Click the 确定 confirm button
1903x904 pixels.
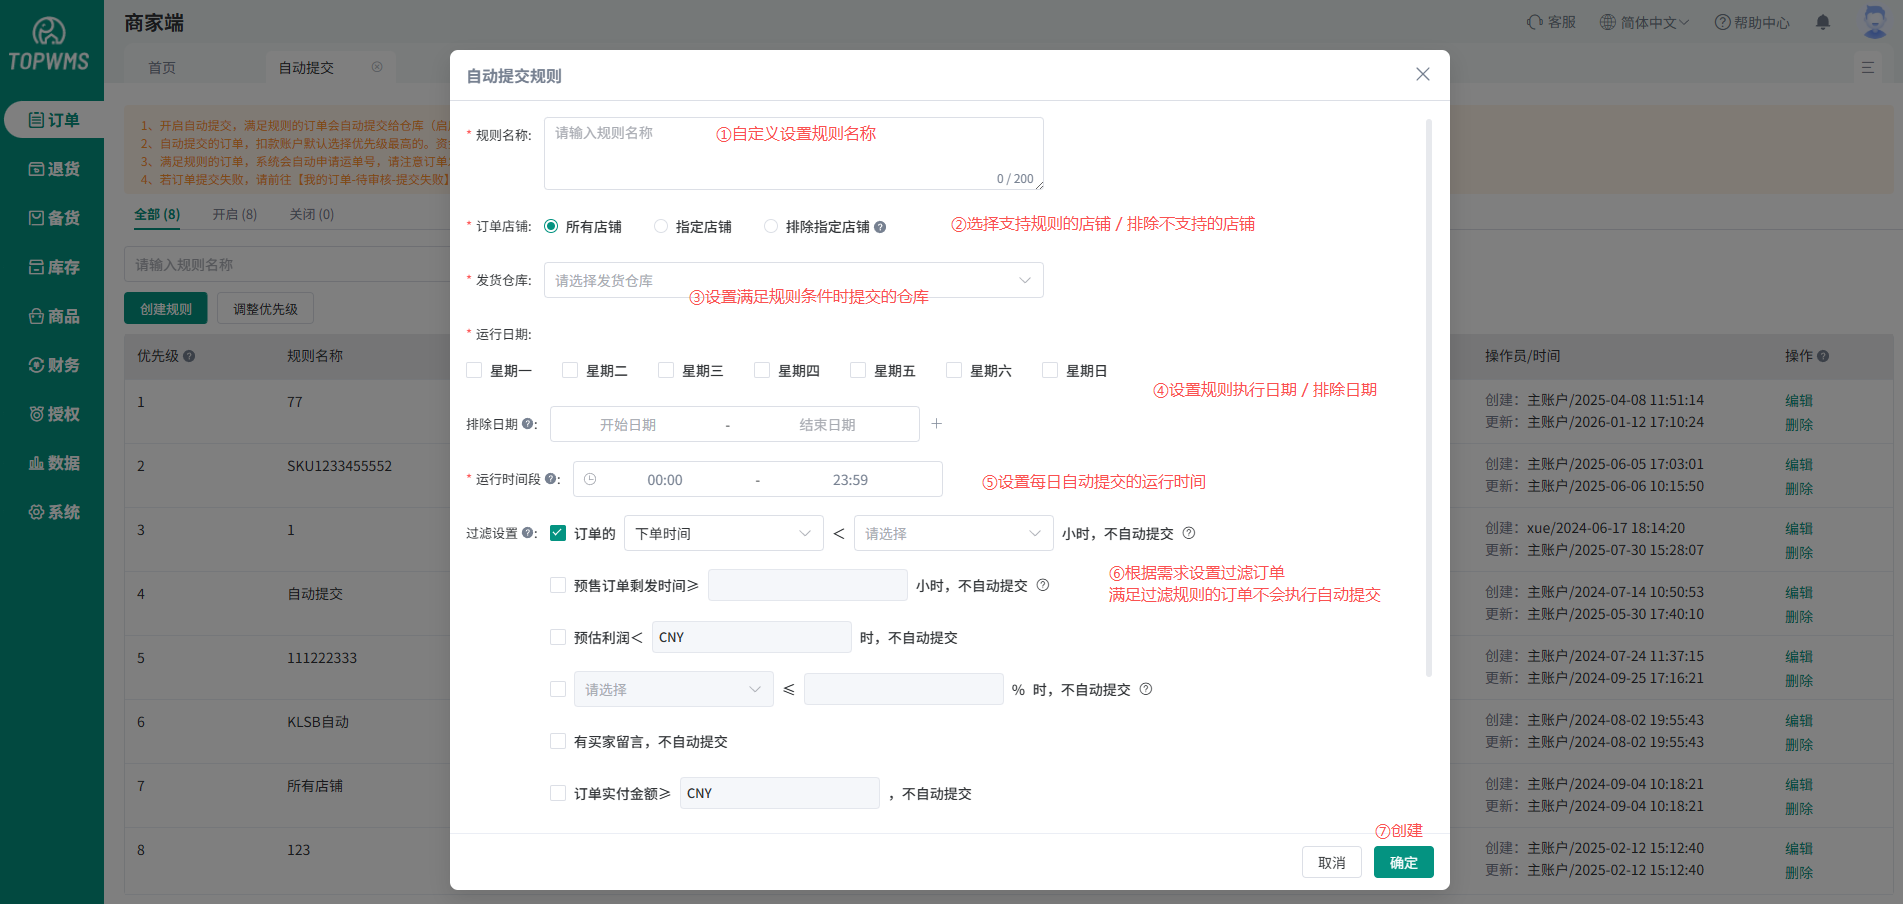click(1403, 861)
